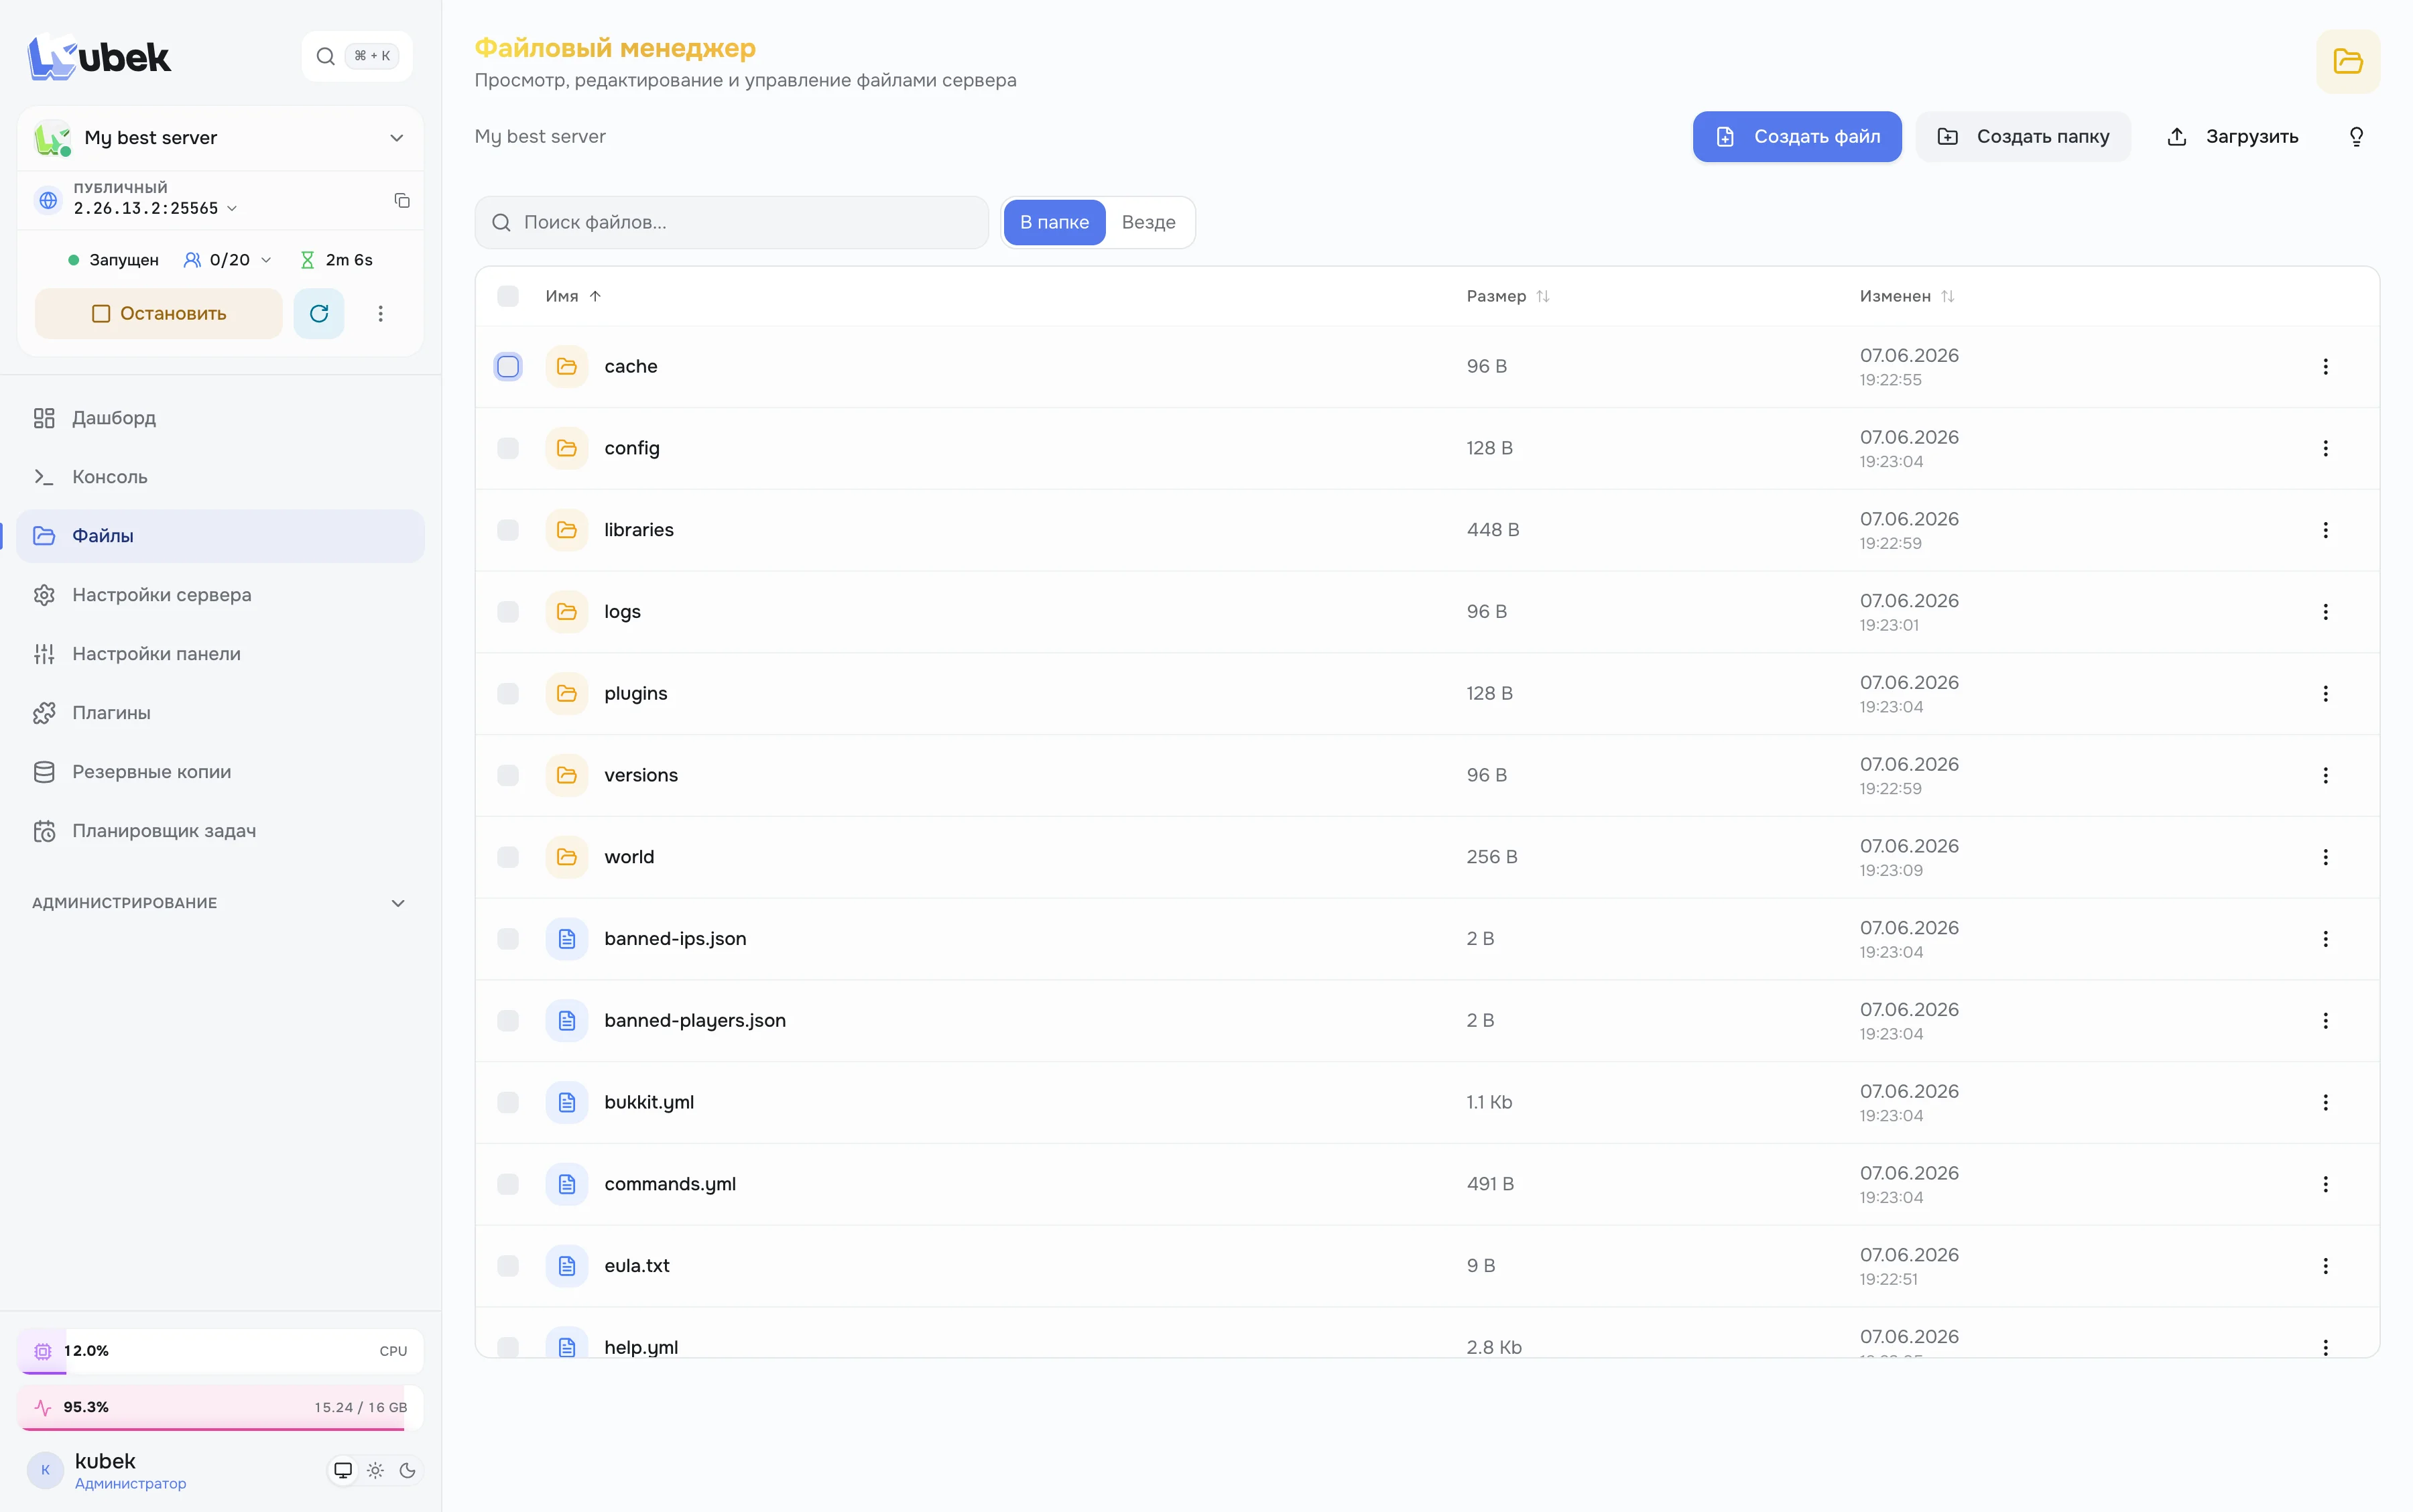
Task: Open the lightbulb tips icon
Action: [x=2356, y=137]
